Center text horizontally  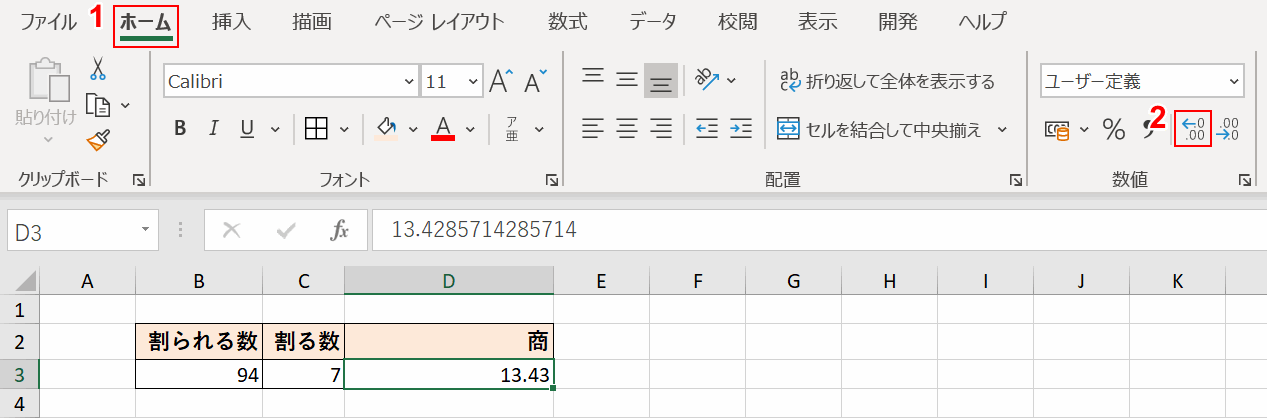click(x=627, y=128)
